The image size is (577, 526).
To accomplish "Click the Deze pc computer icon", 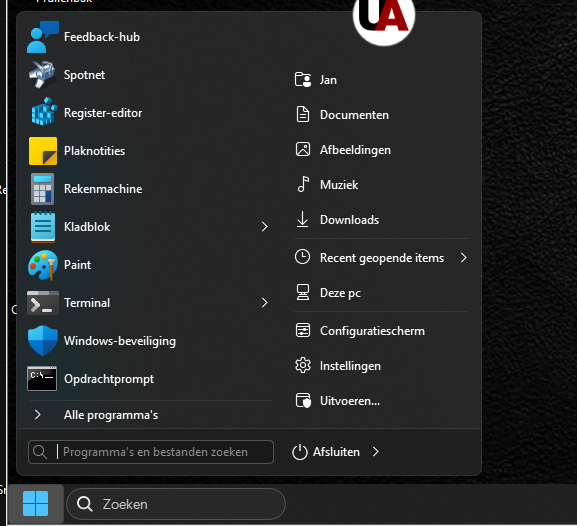I will [x=303, y=293].
